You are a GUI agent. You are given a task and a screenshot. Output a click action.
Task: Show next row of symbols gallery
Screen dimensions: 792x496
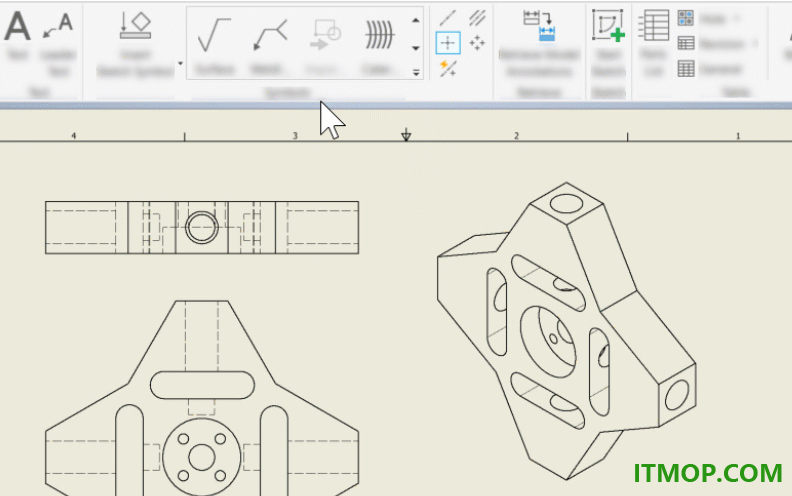pyautogui.click(x=416, y=48)
